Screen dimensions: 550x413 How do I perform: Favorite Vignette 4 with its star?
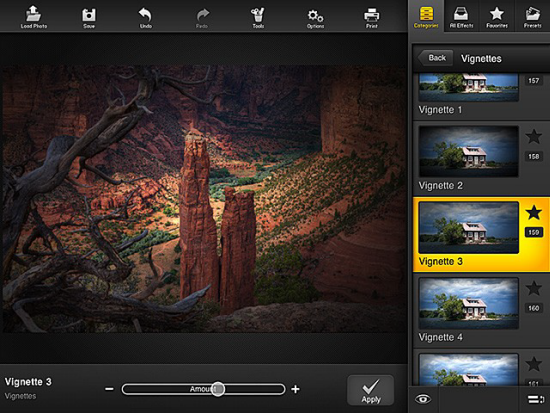click(534, 288)
